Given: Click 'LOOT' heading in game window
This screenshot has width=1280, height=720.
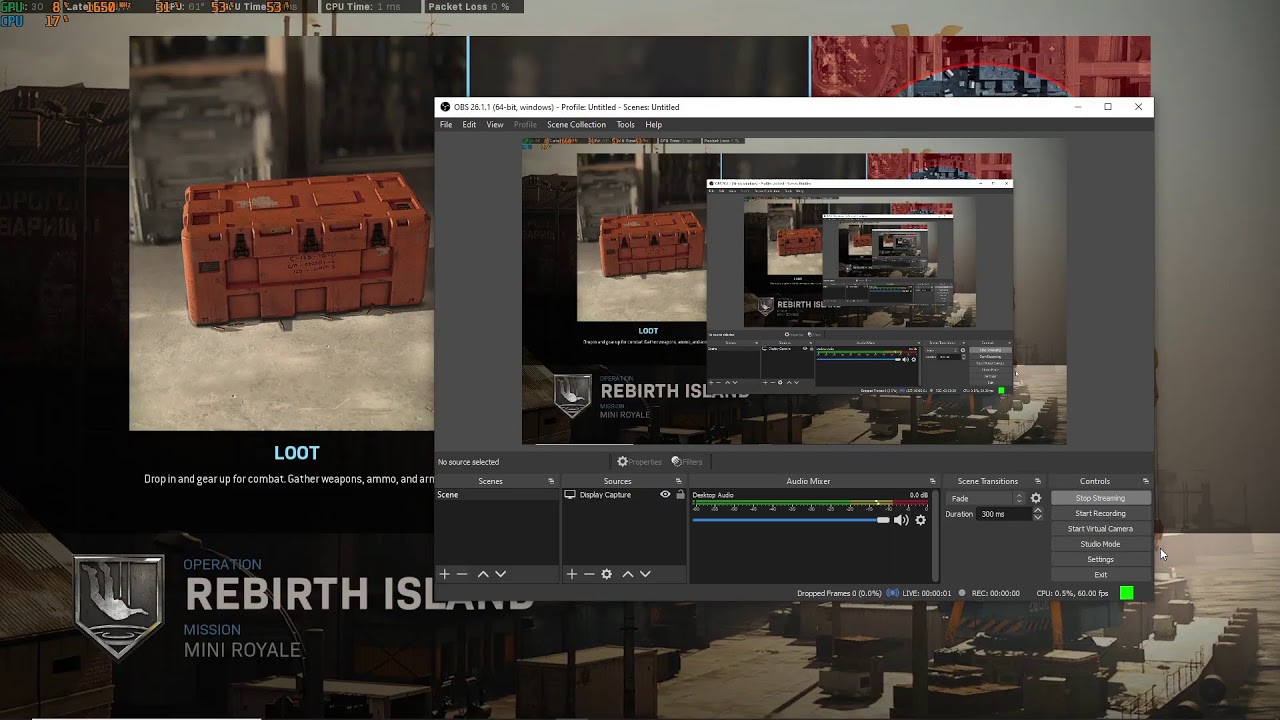Looking at the screenshot, I should tap(297, 453).
